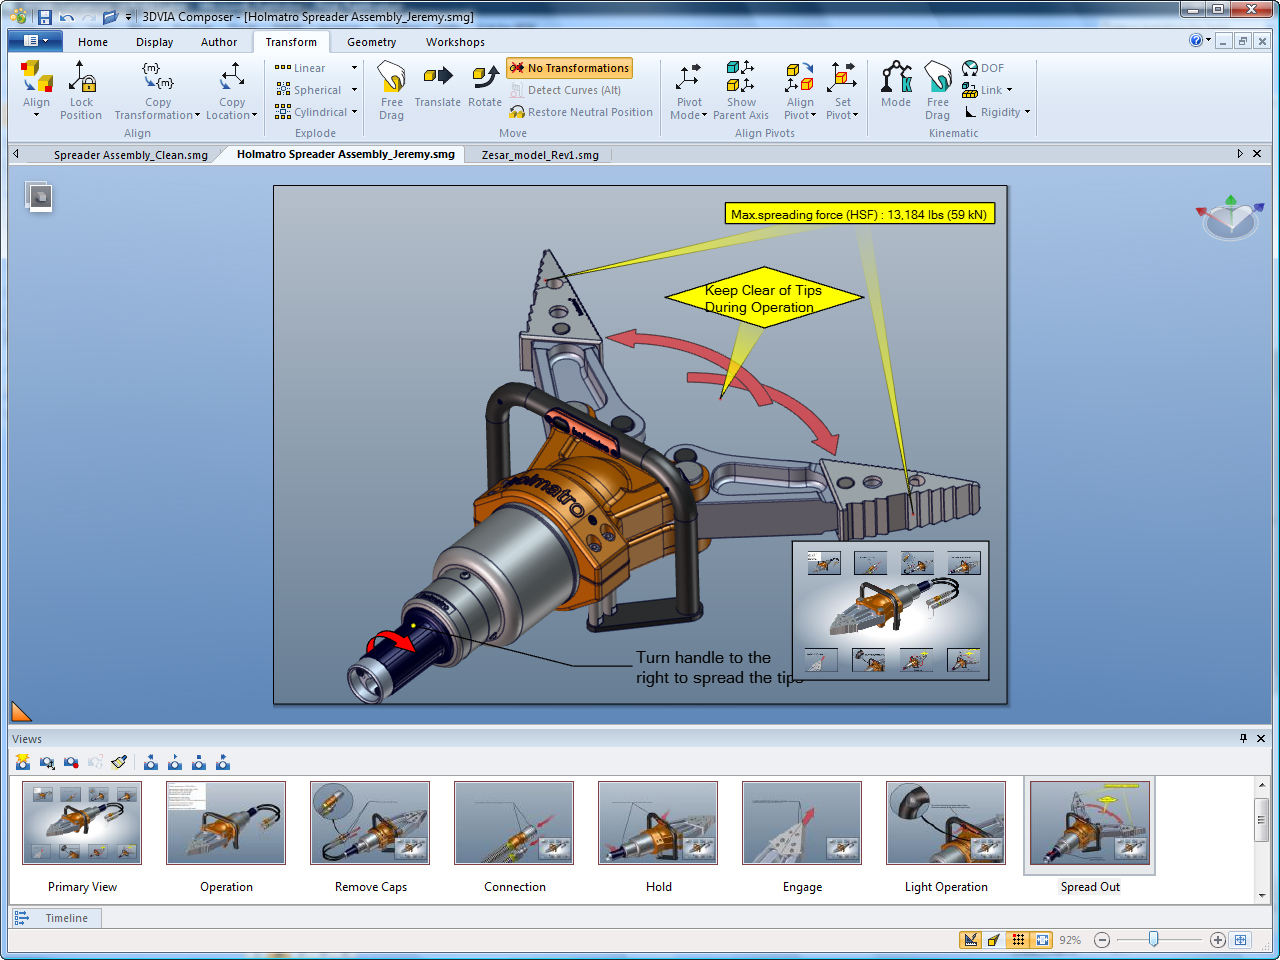Viewport: 1280px width, 960px height.
Task: Toggle the design mode status bar button
Action: 970,940
